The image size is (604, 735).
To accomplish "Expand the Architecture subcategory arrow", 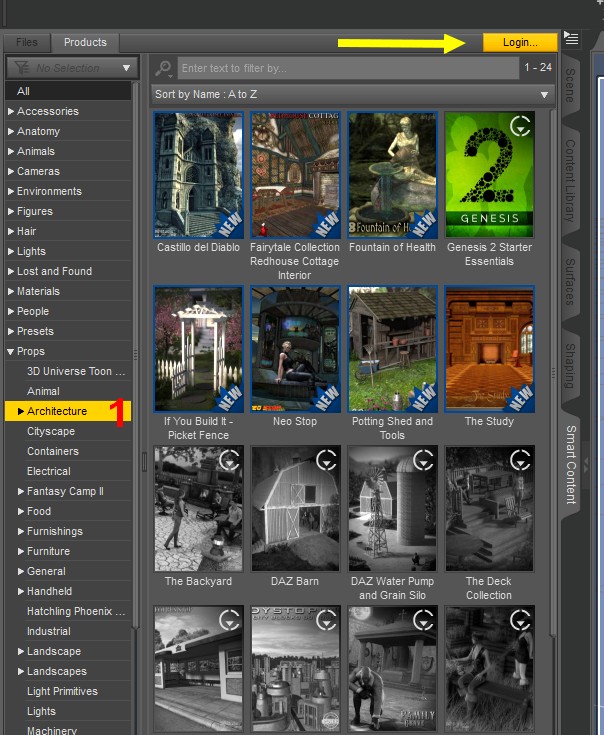I will pyautogui.click(x=21, y=412).
